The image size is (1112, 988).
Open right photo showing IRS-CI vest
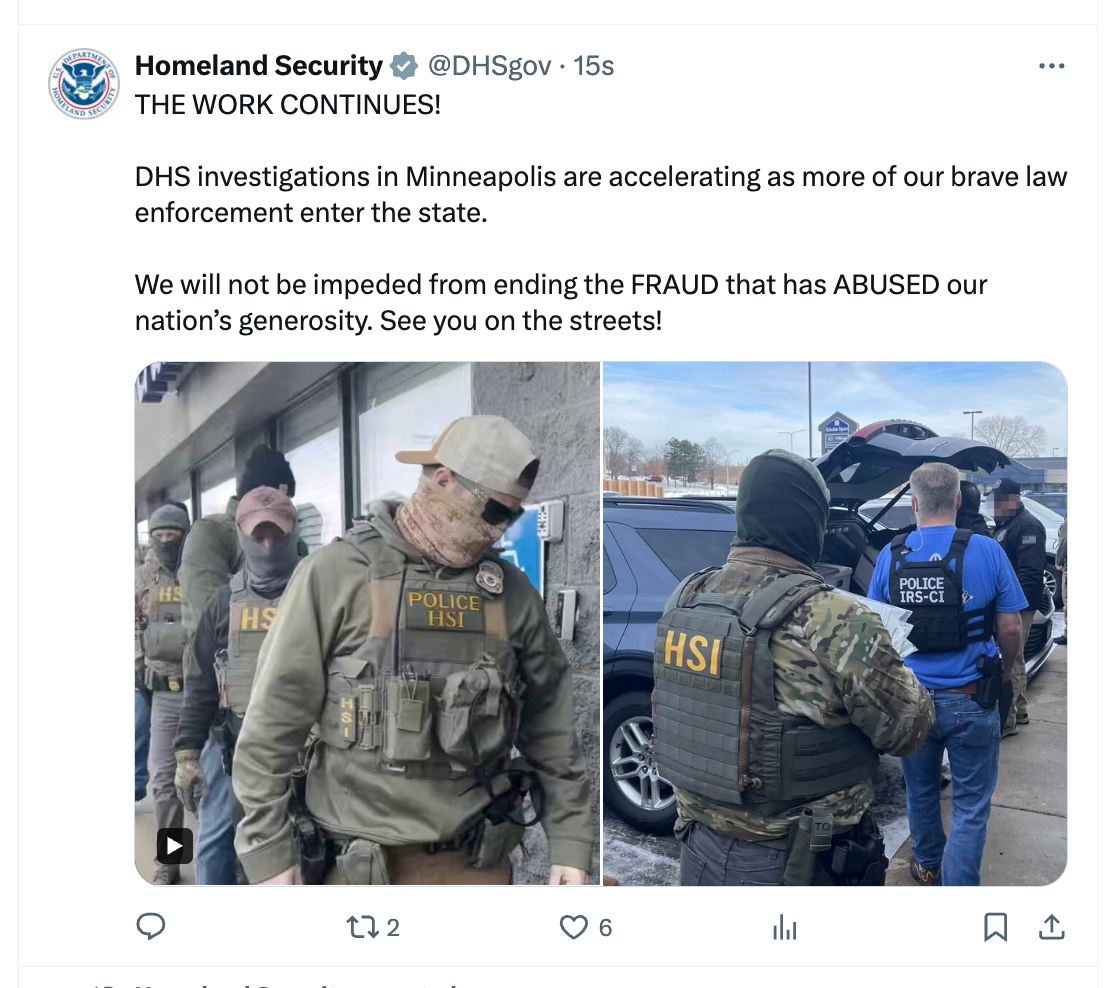click(x=835, y=623)
